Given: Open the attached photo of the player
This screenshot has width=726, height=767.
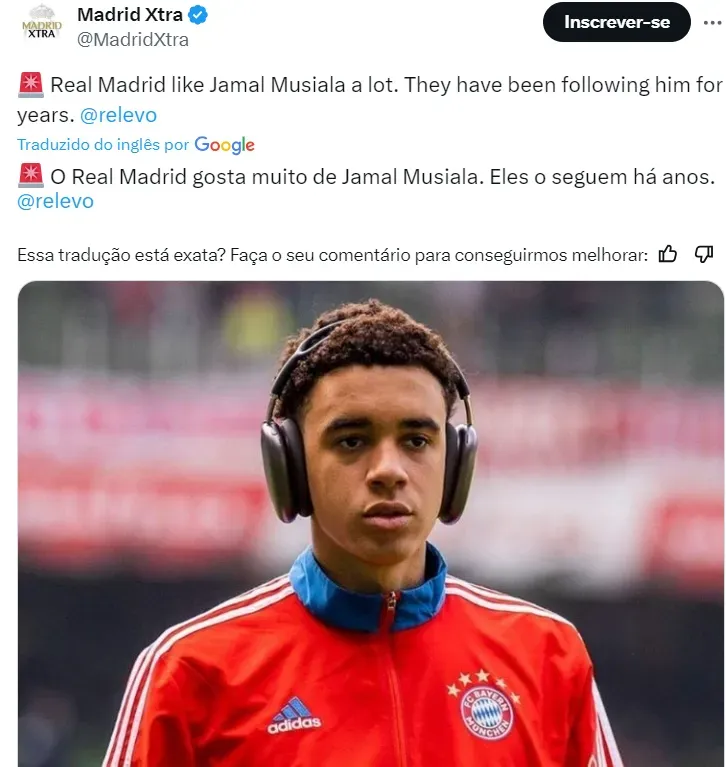Looking at the screenshot, I should click(371, 524).
